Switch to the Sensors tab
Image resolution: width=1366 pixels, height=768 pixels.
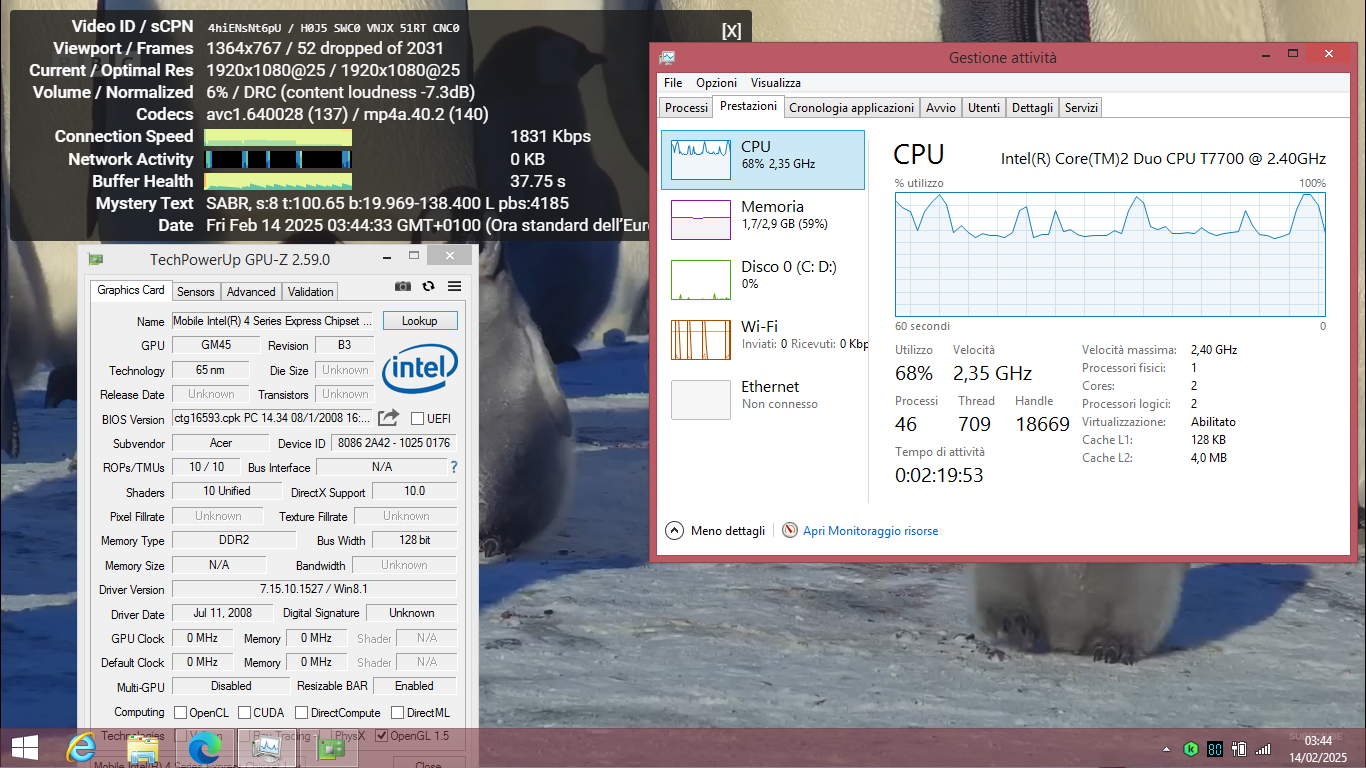[195, 292]
